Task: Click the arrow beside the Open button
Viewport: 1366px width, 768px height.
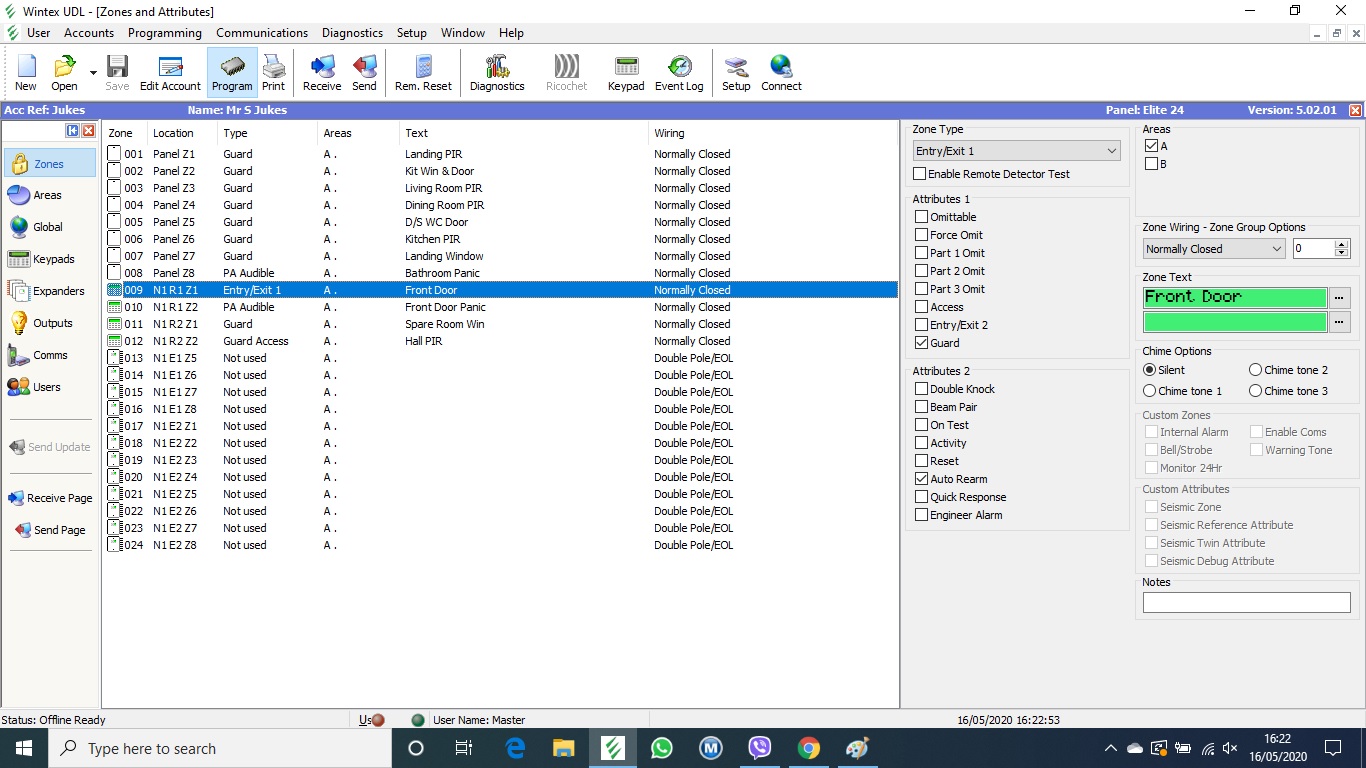Action: (x=93, y=73)
